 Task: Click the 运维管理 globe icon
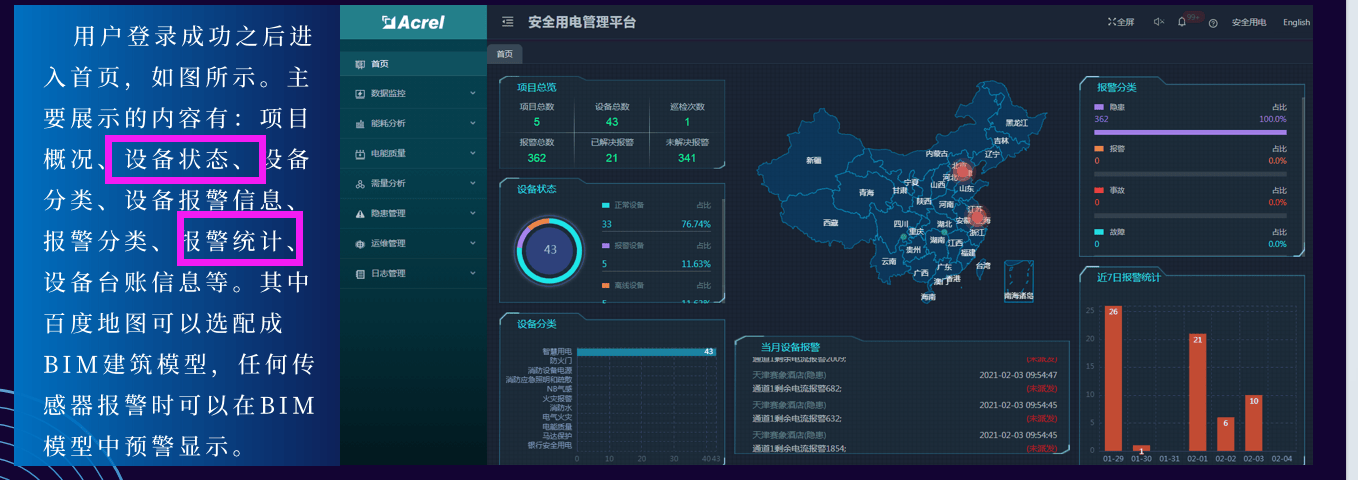(x=360, y=243)
